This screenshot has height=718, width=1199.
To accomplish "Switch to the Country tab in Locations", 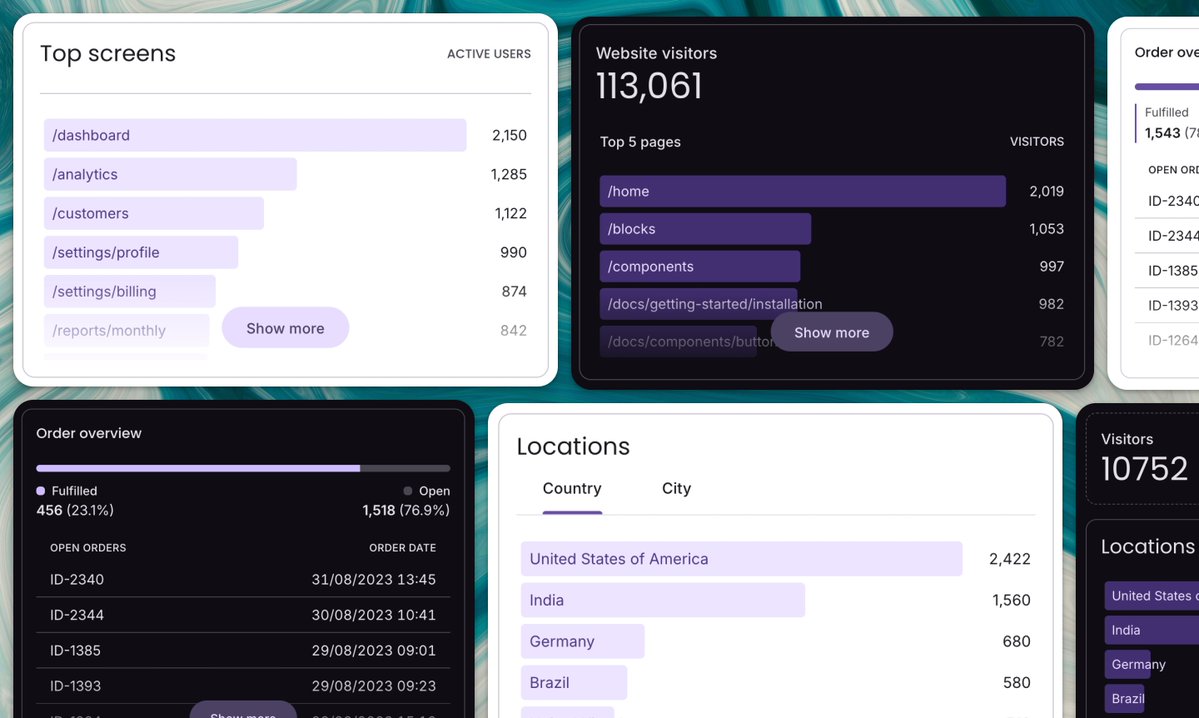I will click(572, 489).
